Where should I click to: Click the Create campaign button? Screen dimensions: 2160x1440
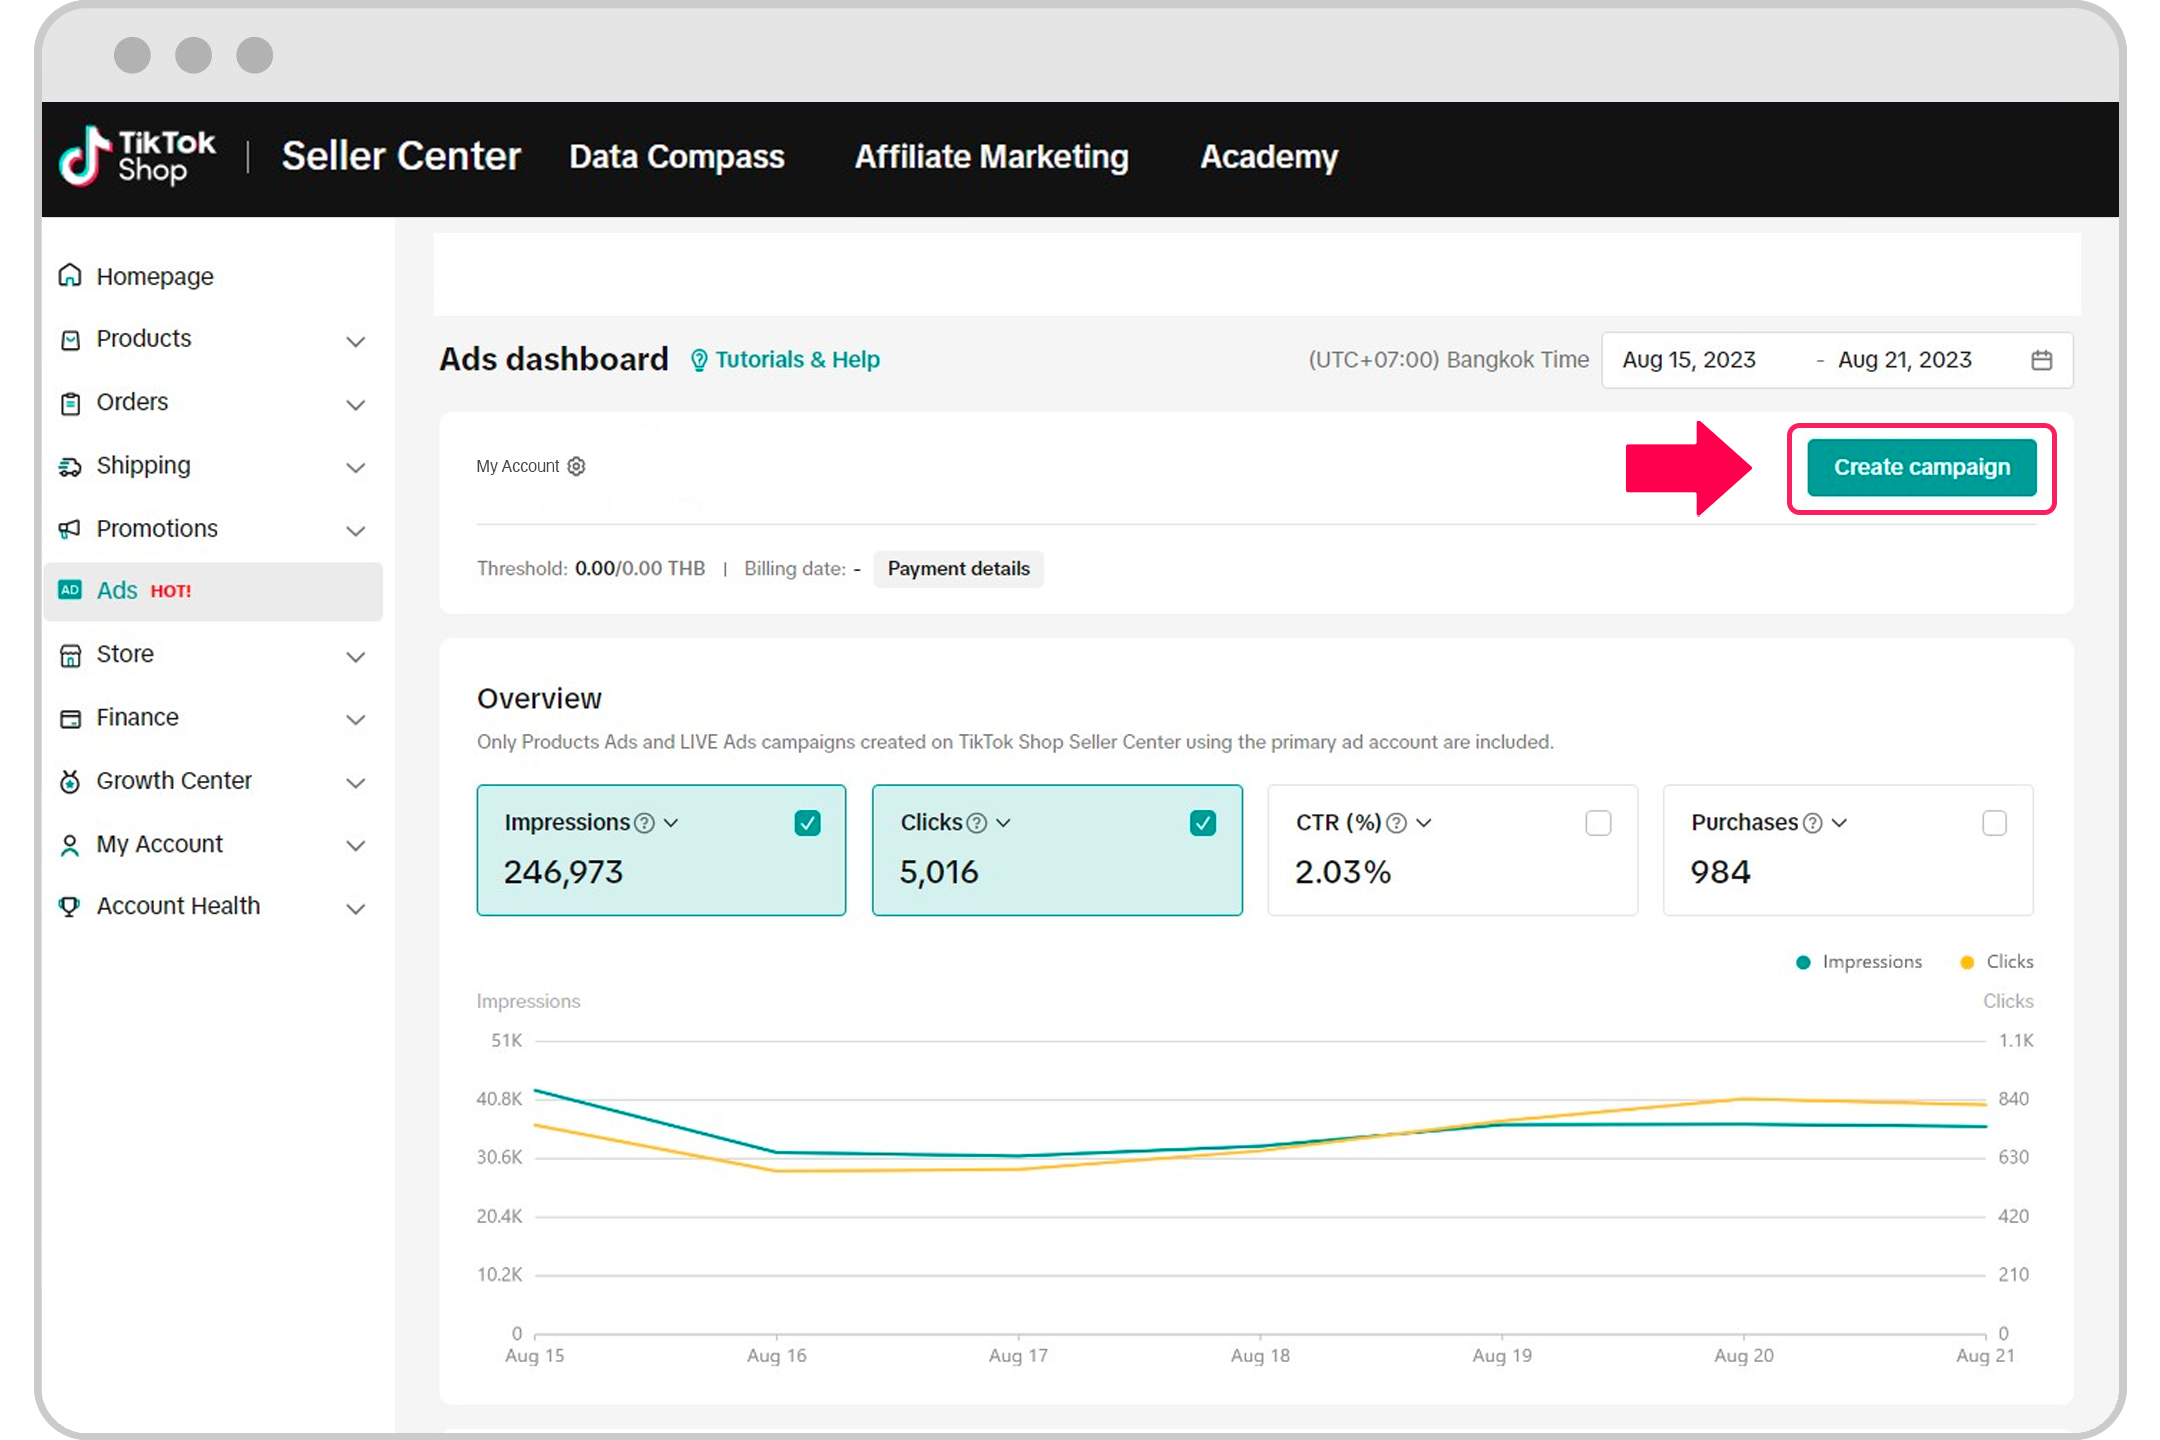pyautogui.click(x=1921, y=467)
